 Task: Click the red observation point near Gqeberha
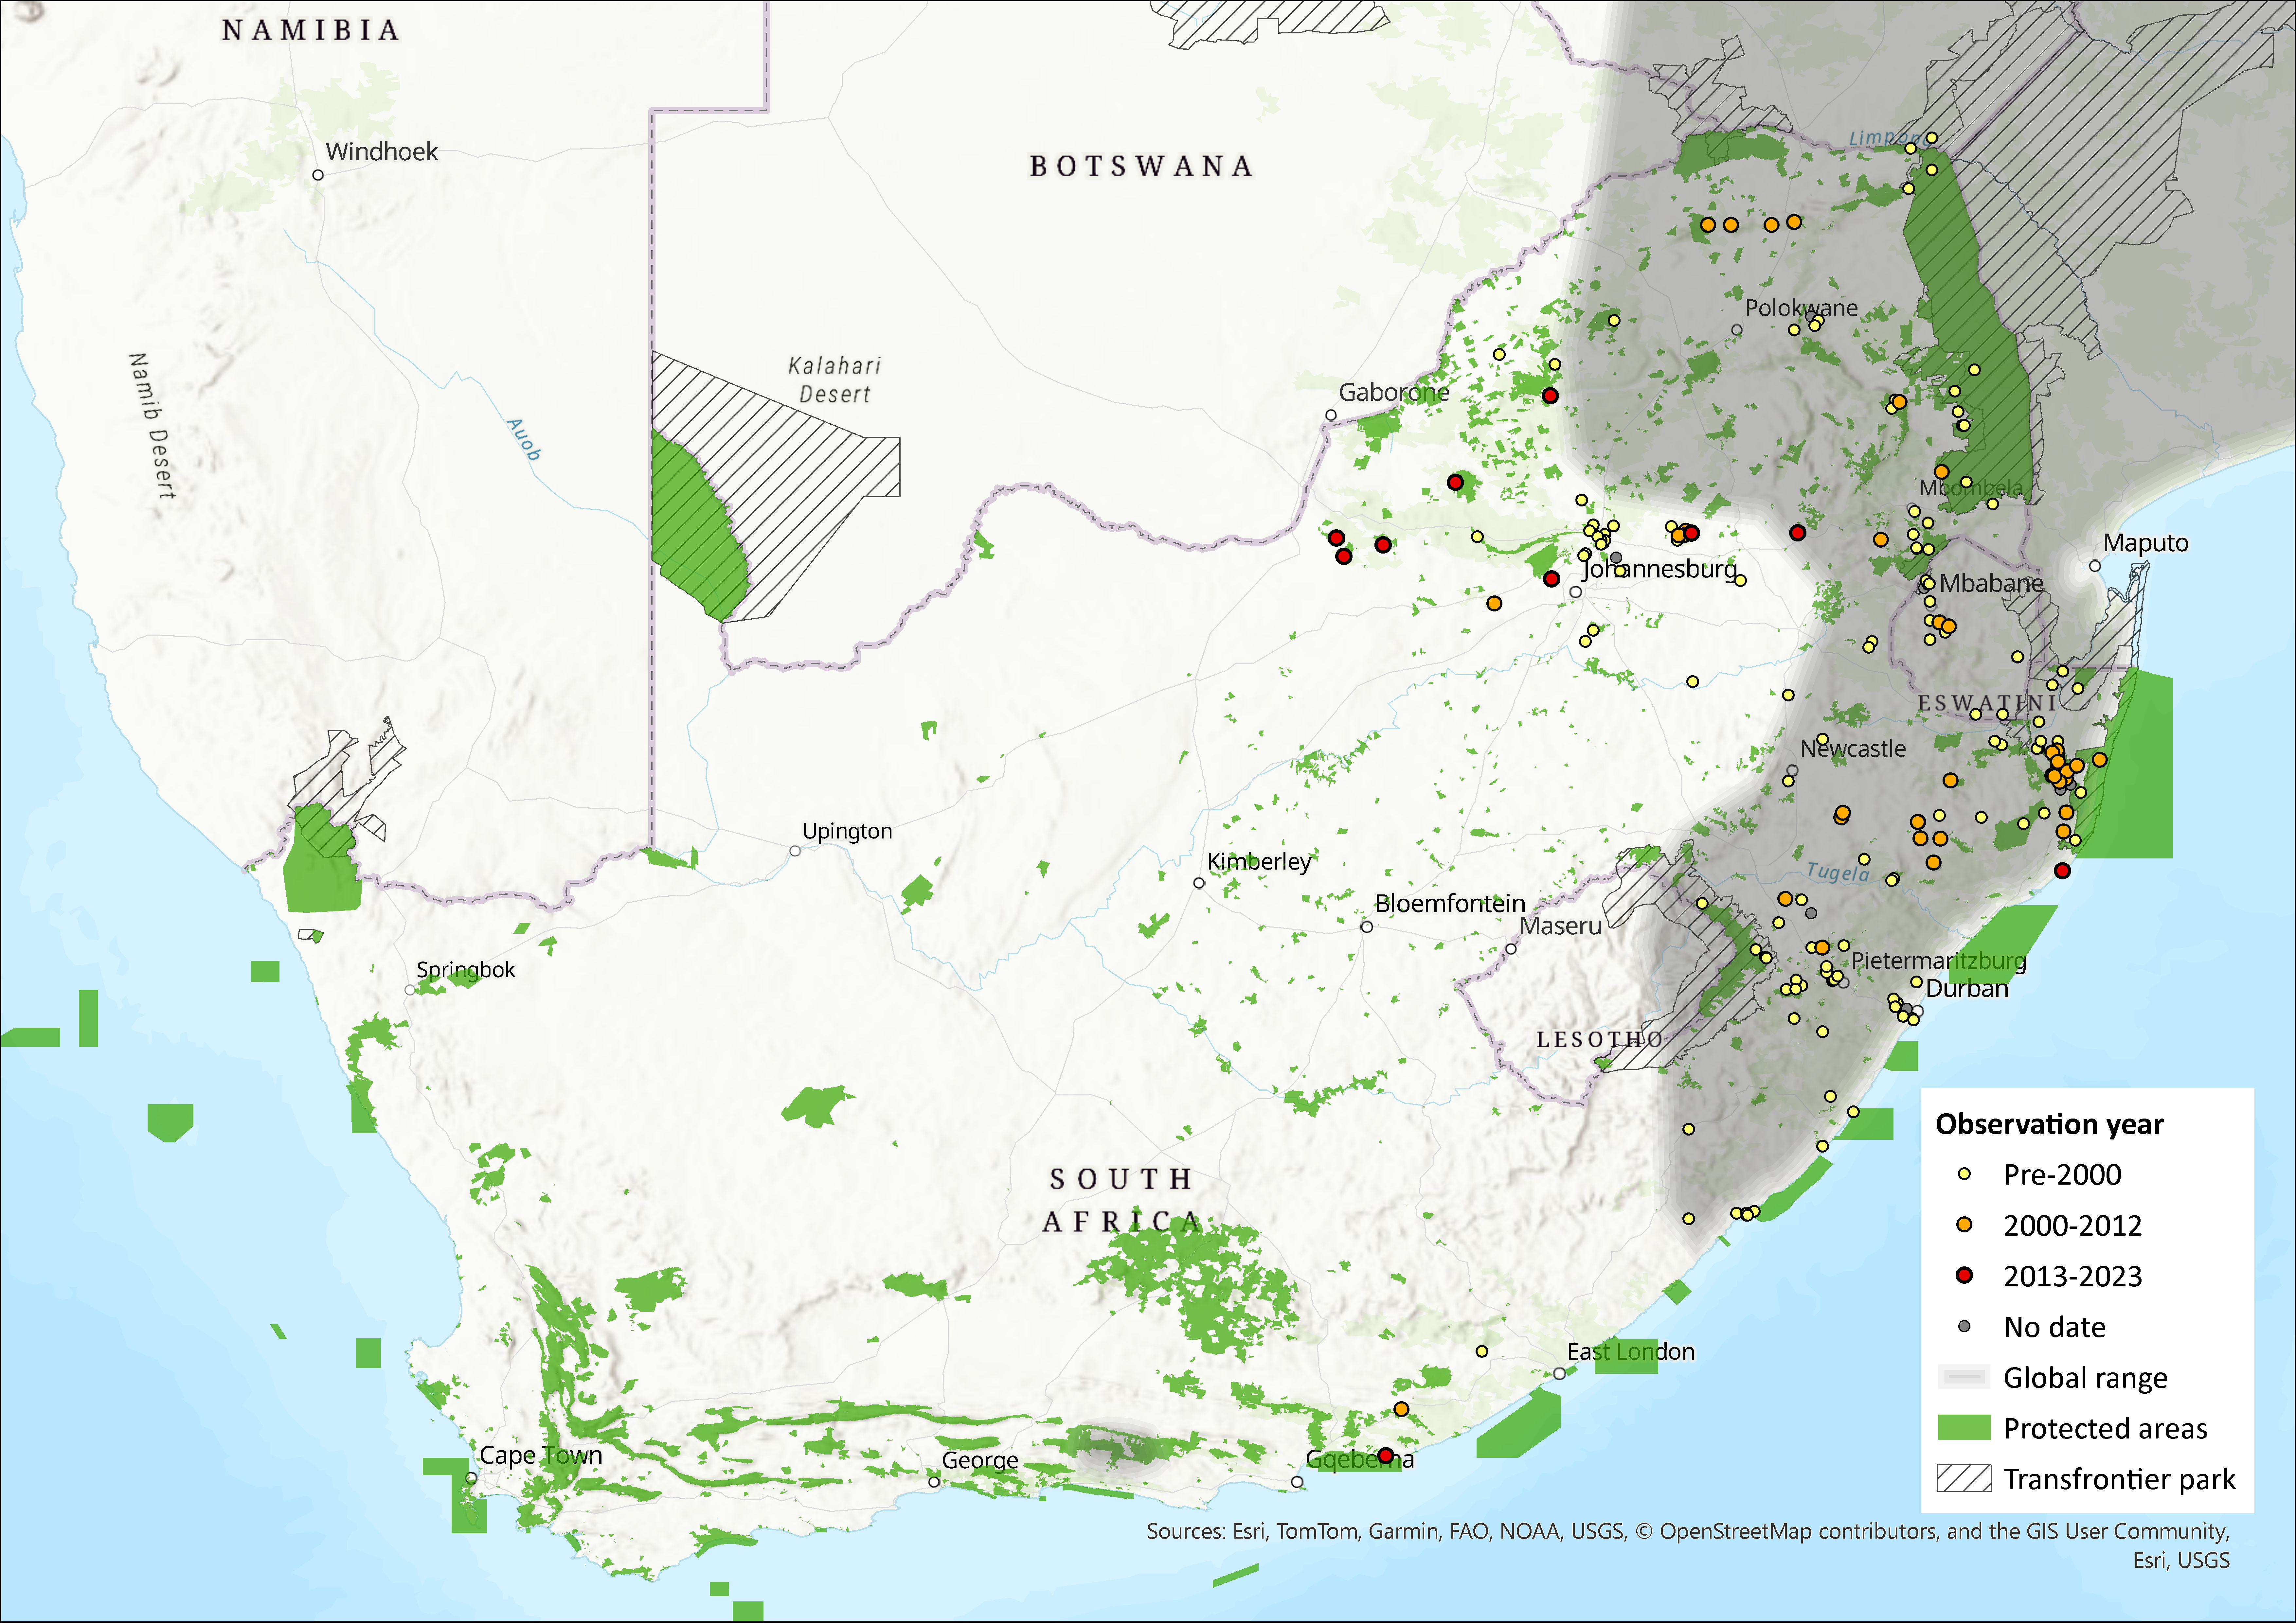tap(1385, 1455)
